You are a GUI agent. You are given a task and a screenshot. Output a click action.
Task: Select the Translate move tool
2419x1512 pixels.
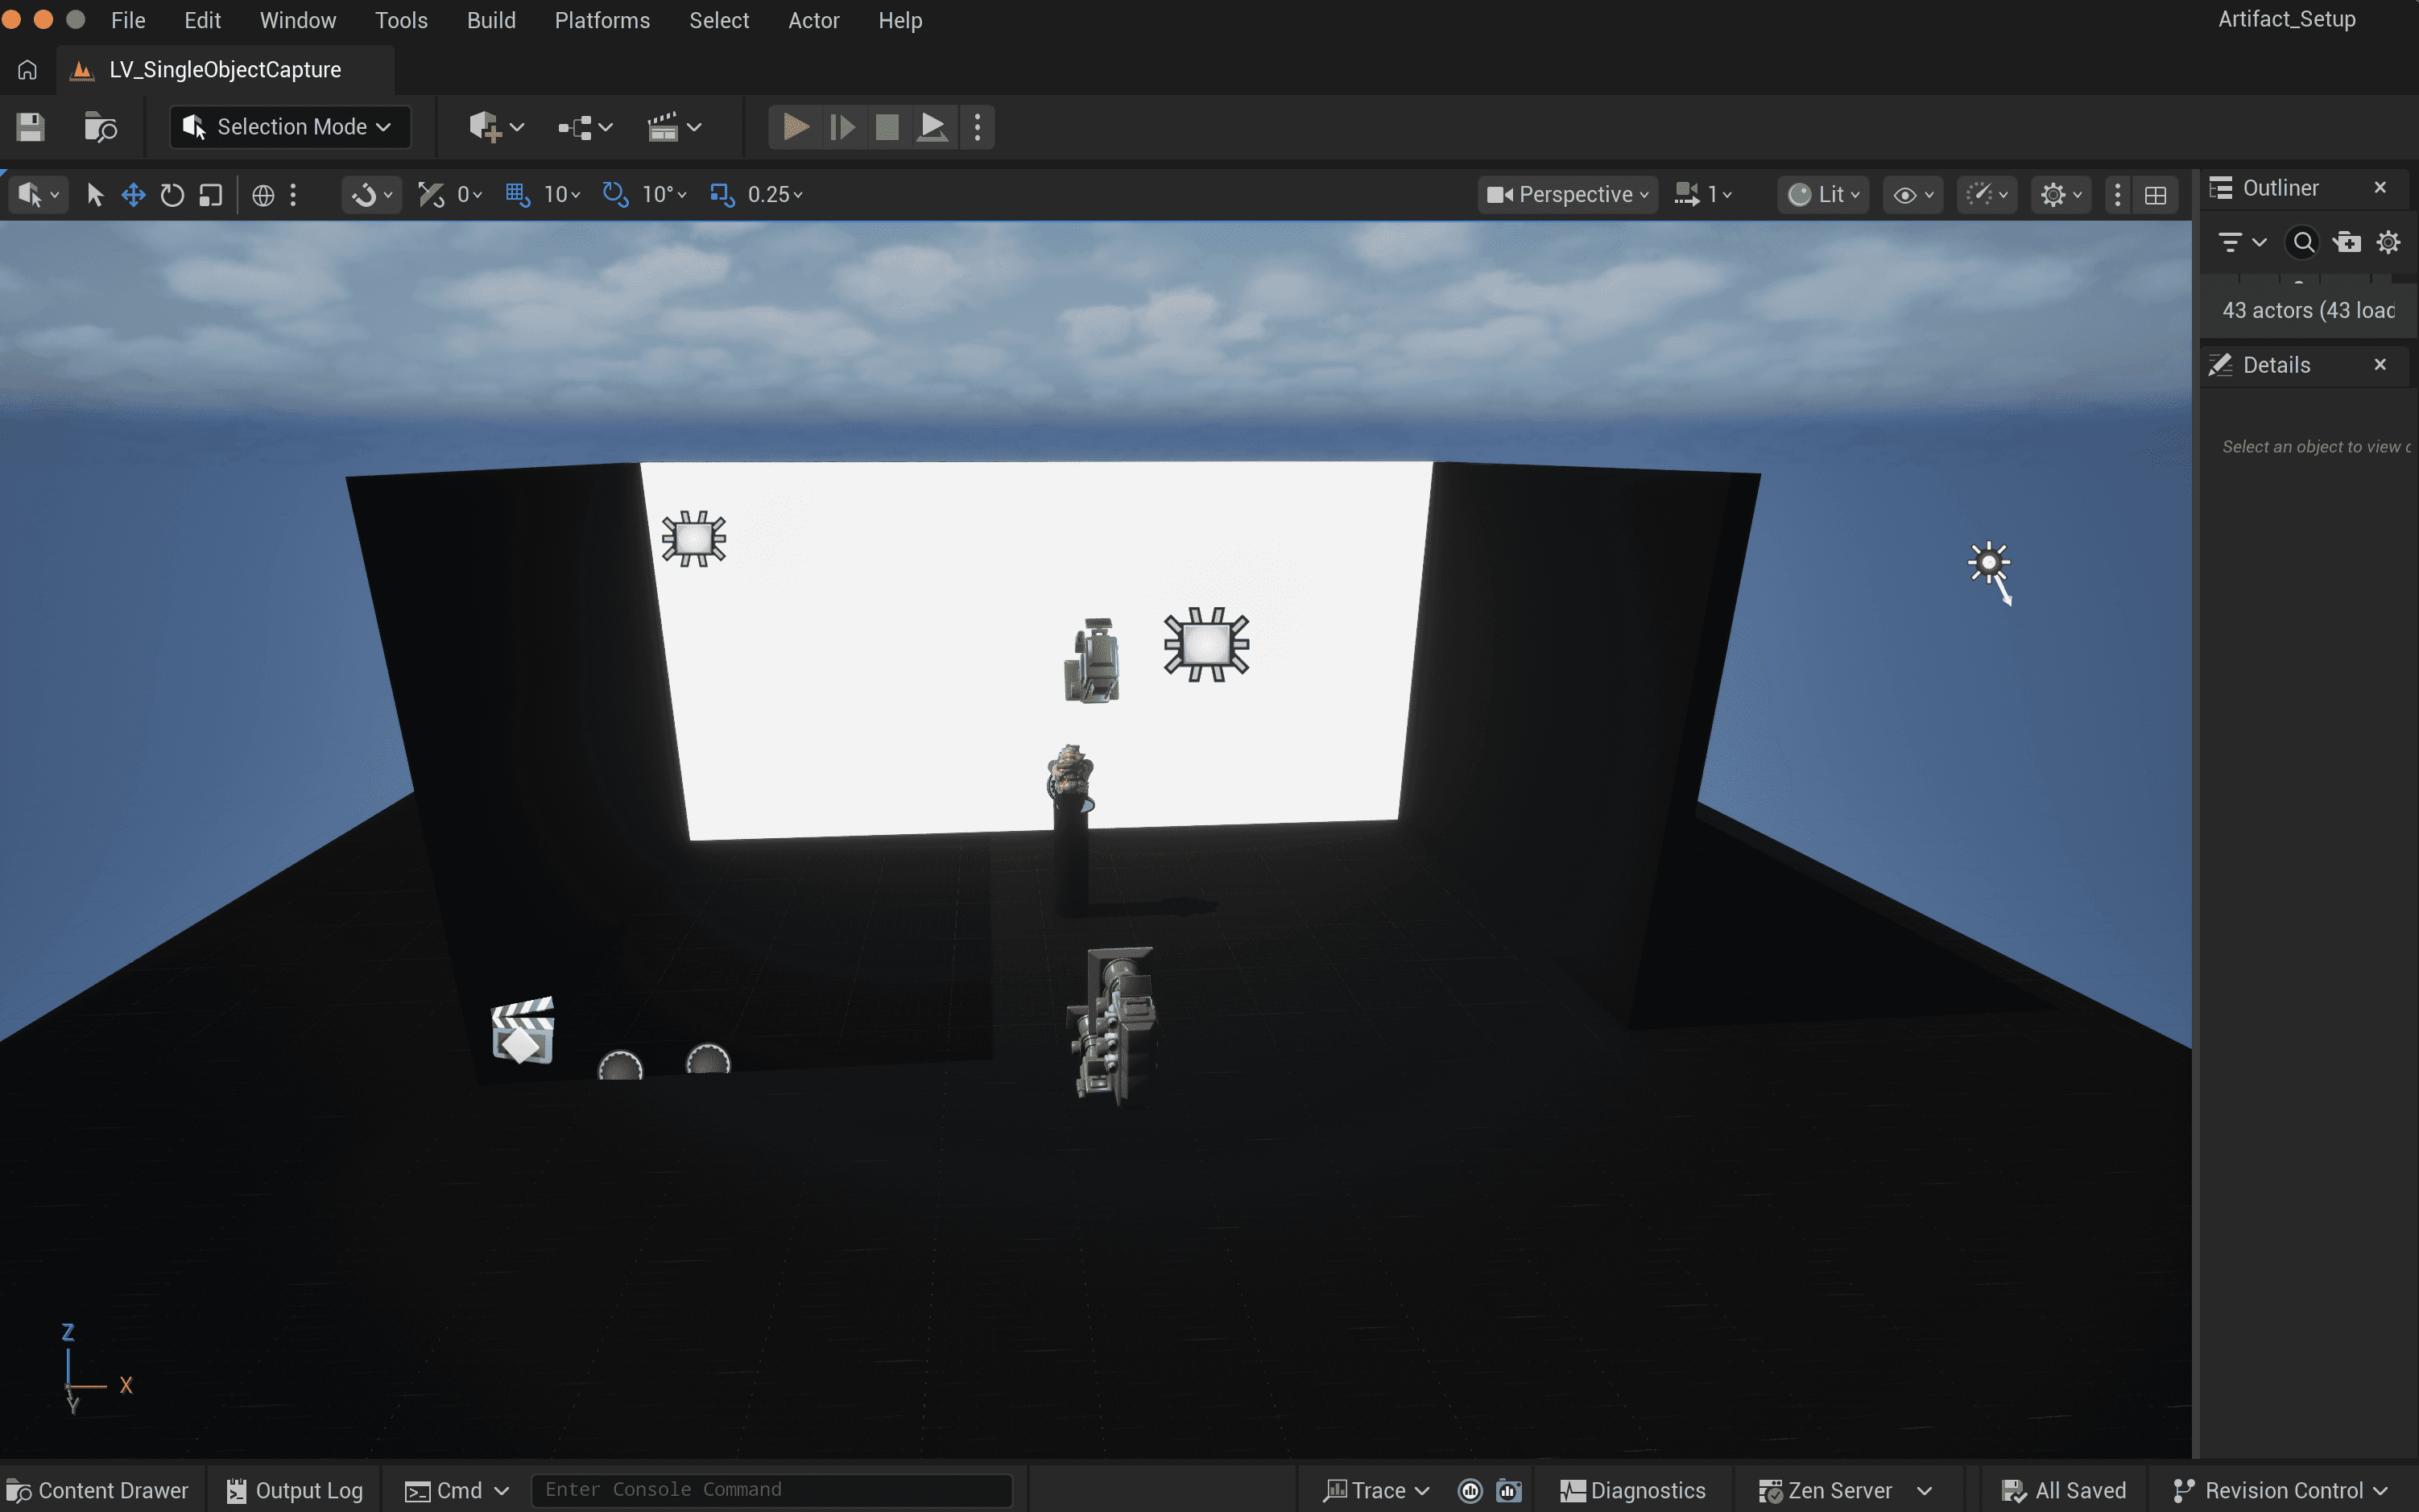coord(133,195)
